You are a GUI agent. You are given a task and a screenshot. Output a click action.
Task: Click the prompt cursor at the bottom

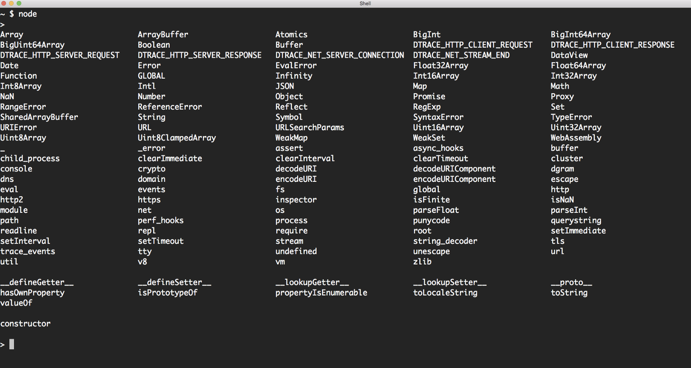pyautogui.click(x=11, y=344)
